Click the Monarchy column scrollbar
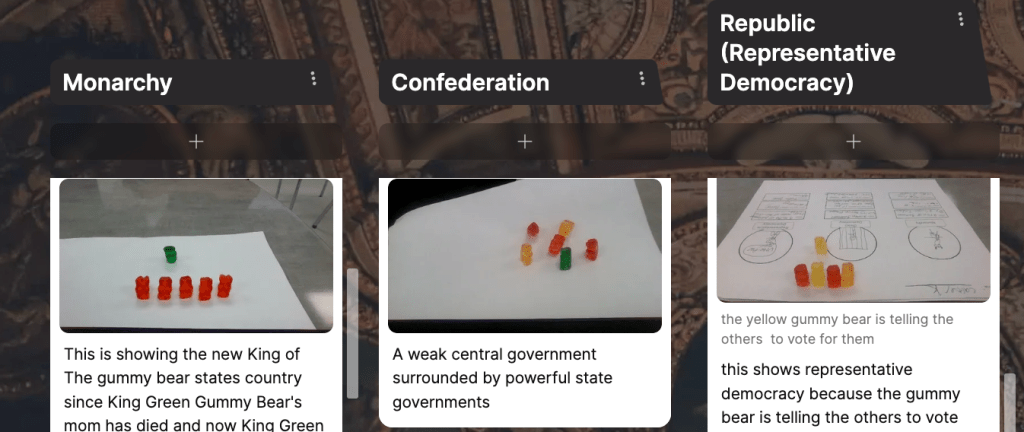The width and height of the screenshot is (1024, 432). point(353,333)
